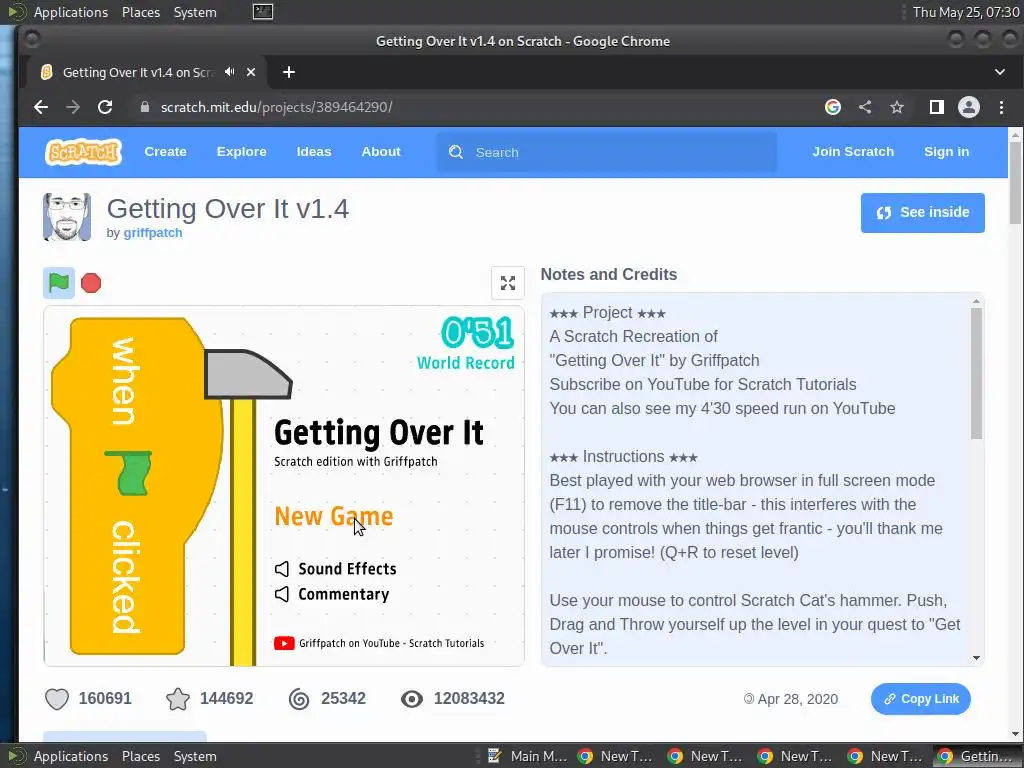The image size is (1024, 768).
Task: Reload the page in Chrome
Action: (105, 107)
